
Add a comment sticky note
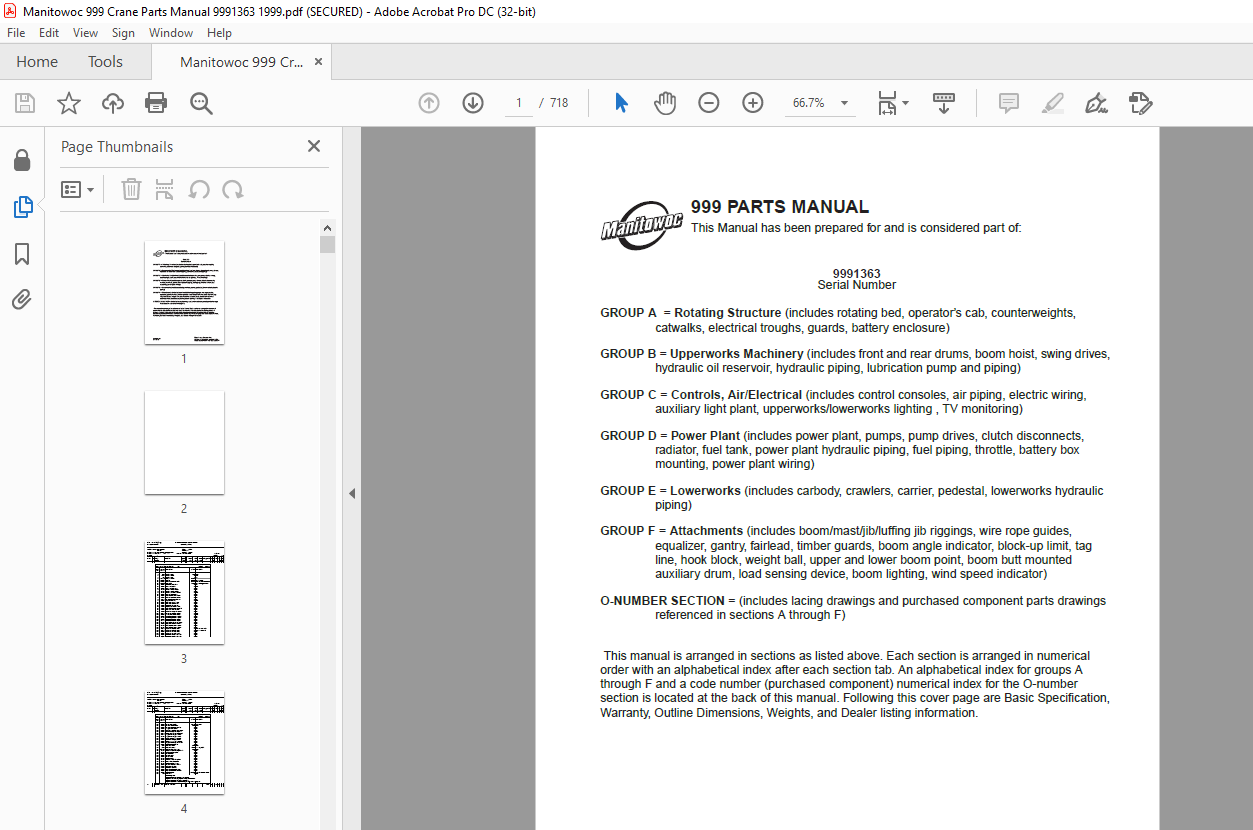[1009, 103]
